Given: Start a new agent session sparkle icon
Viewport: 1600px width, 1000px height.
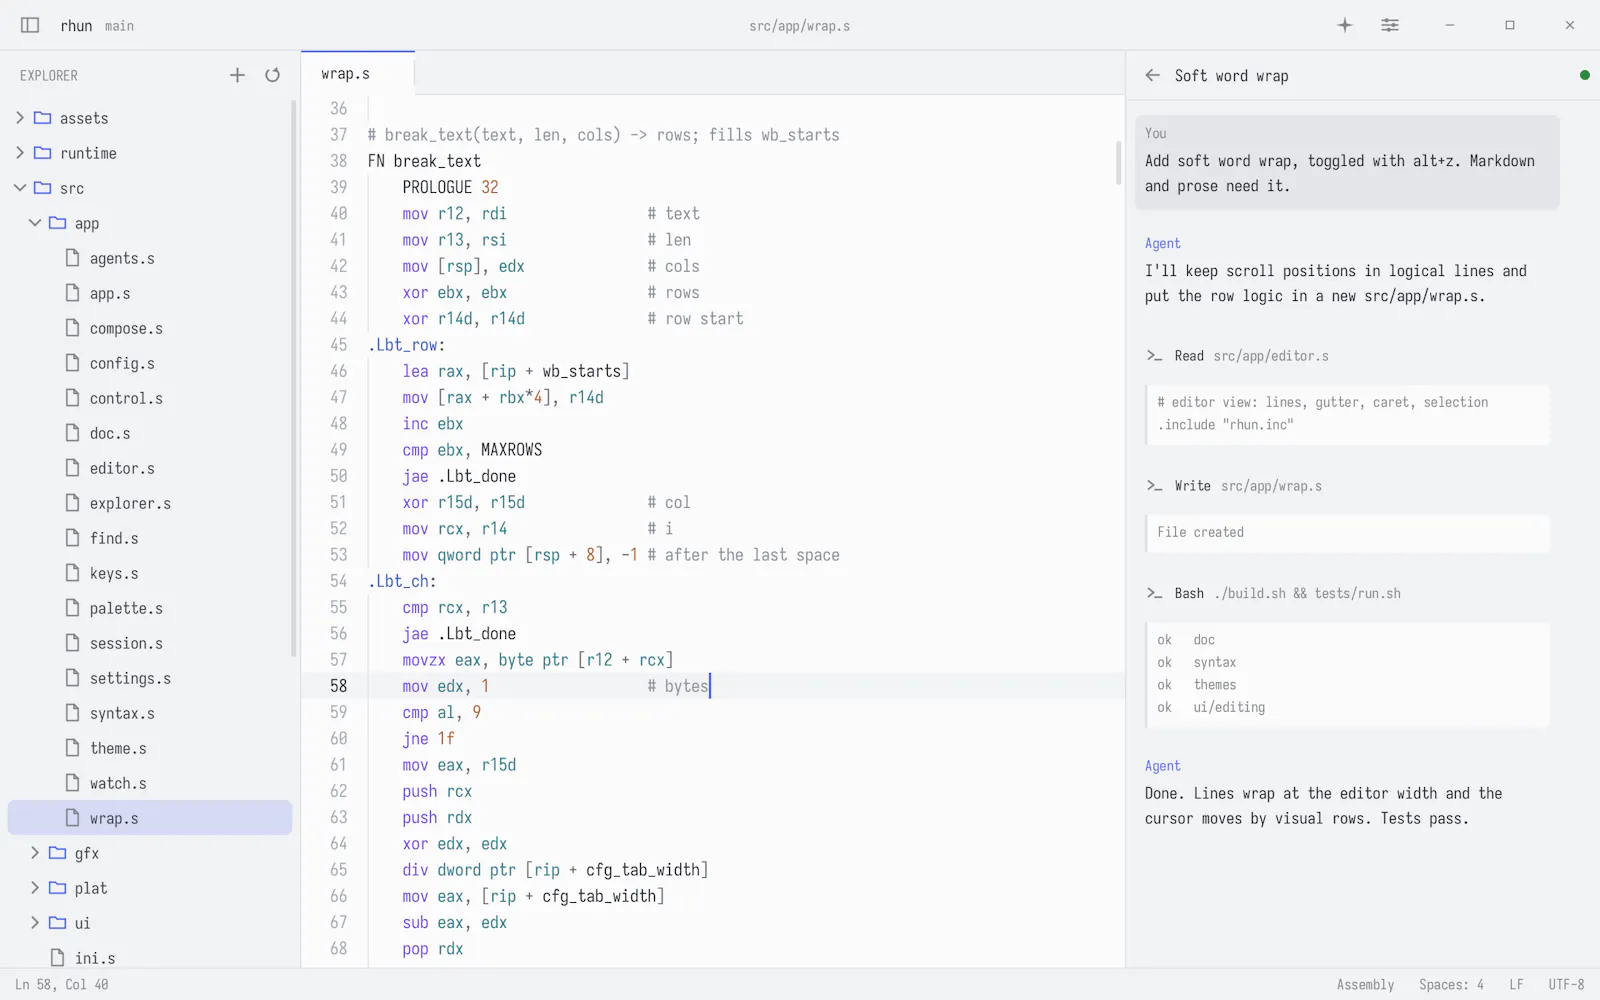Looking at the screenshot, I should (1345, 25).
